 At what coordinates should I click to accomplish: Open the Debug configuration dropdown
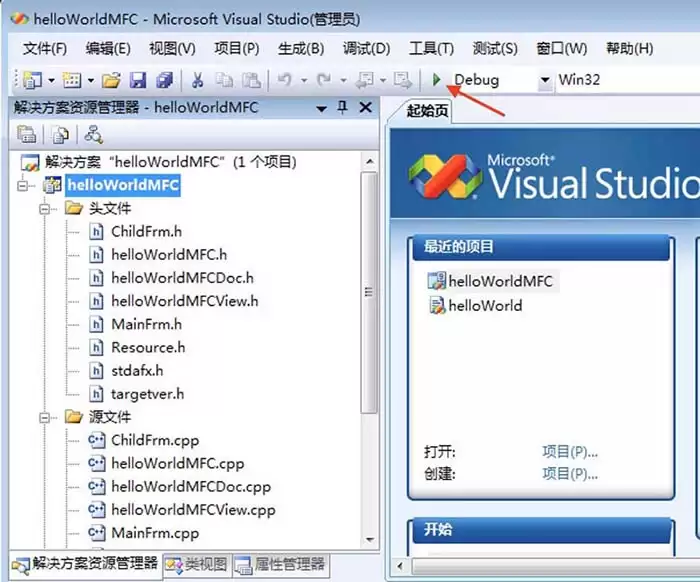(545, 80)
